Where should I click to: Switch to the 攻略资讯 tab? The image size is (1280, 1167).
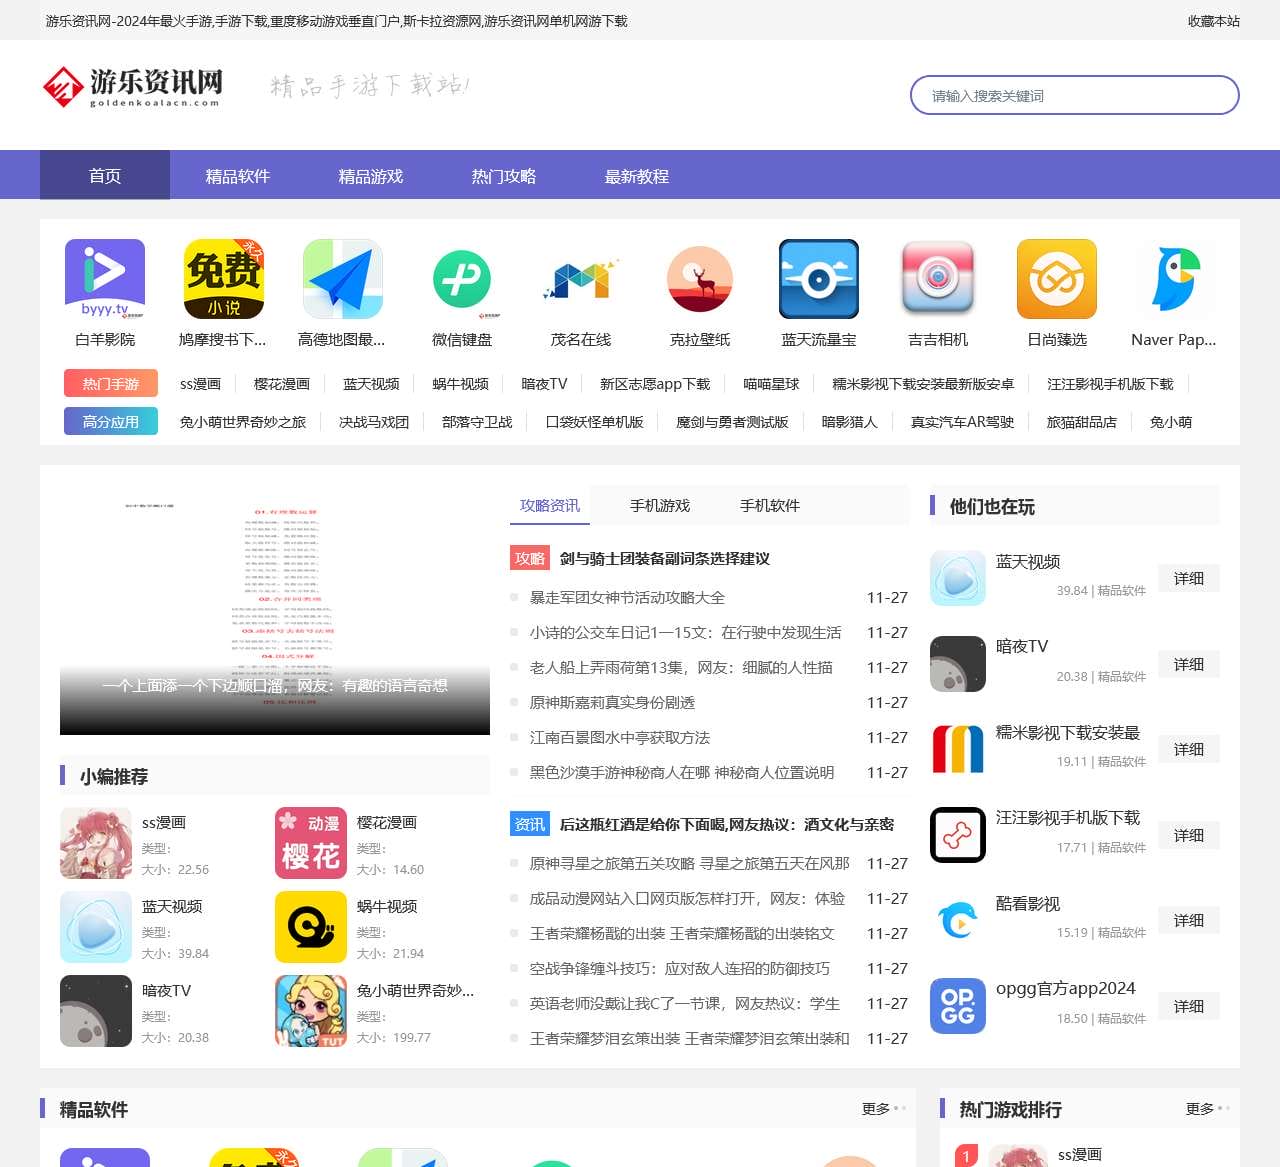pyautogui.click(x=550, y=505)
